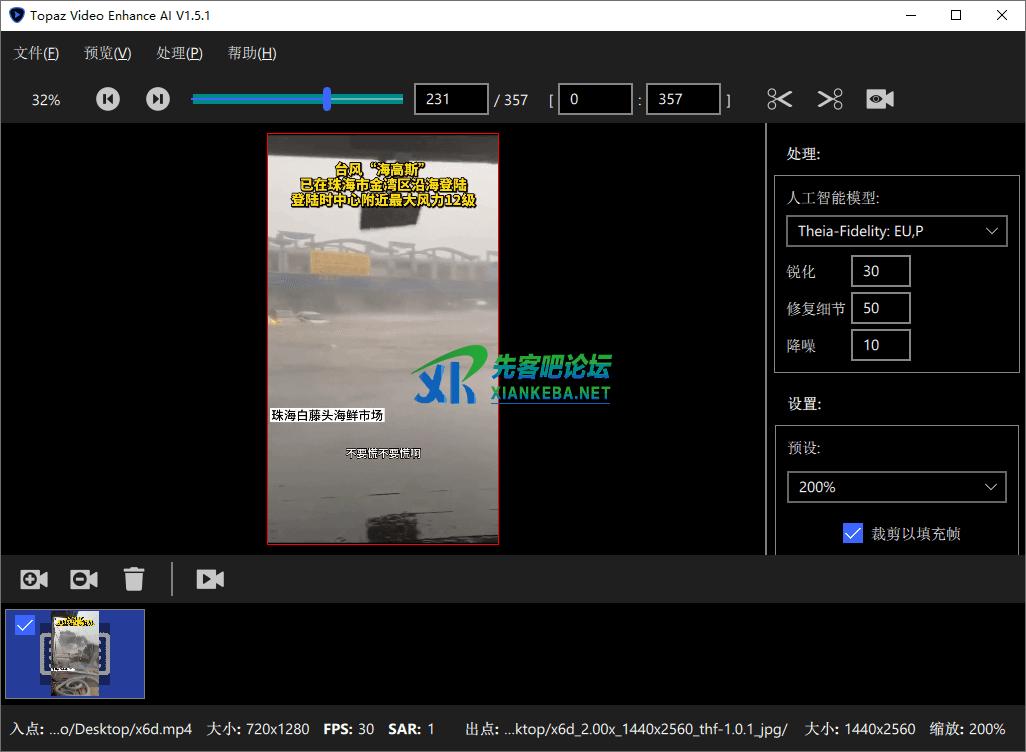Click the 锐化 value field showing 30

(x=880, y=271)
